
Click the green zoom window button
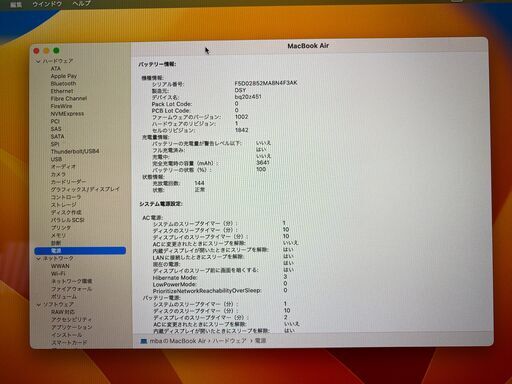point(56,51)
